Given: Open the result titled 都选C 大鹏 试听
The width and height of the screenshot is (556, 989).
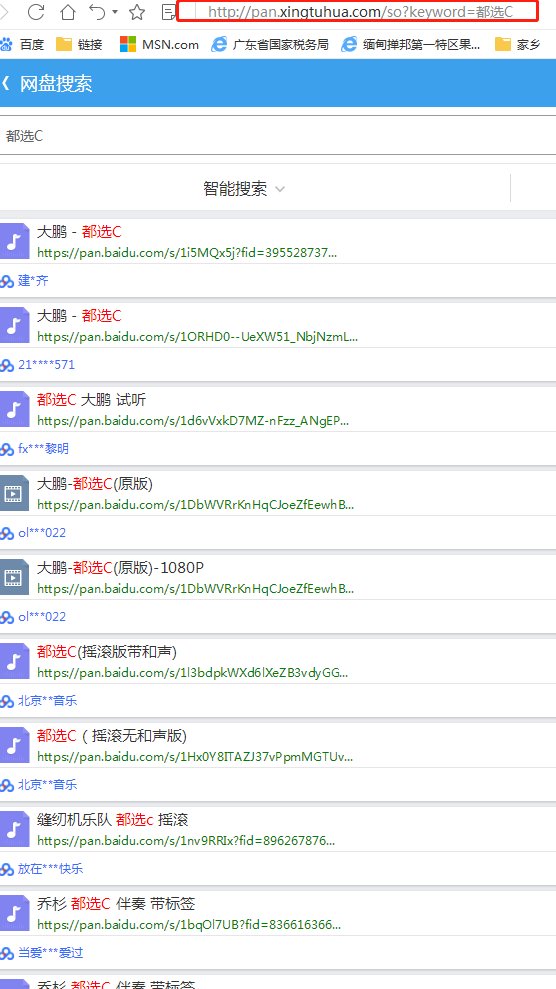Looking at the screenshot, I should point(91,400).
